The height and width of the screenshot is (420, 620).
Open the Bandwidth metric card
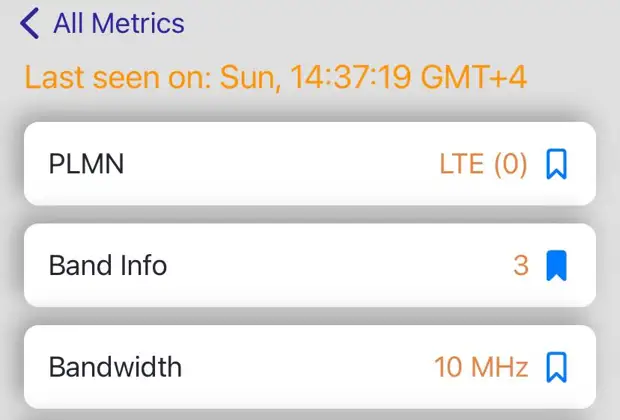click(x=310, y=367)
